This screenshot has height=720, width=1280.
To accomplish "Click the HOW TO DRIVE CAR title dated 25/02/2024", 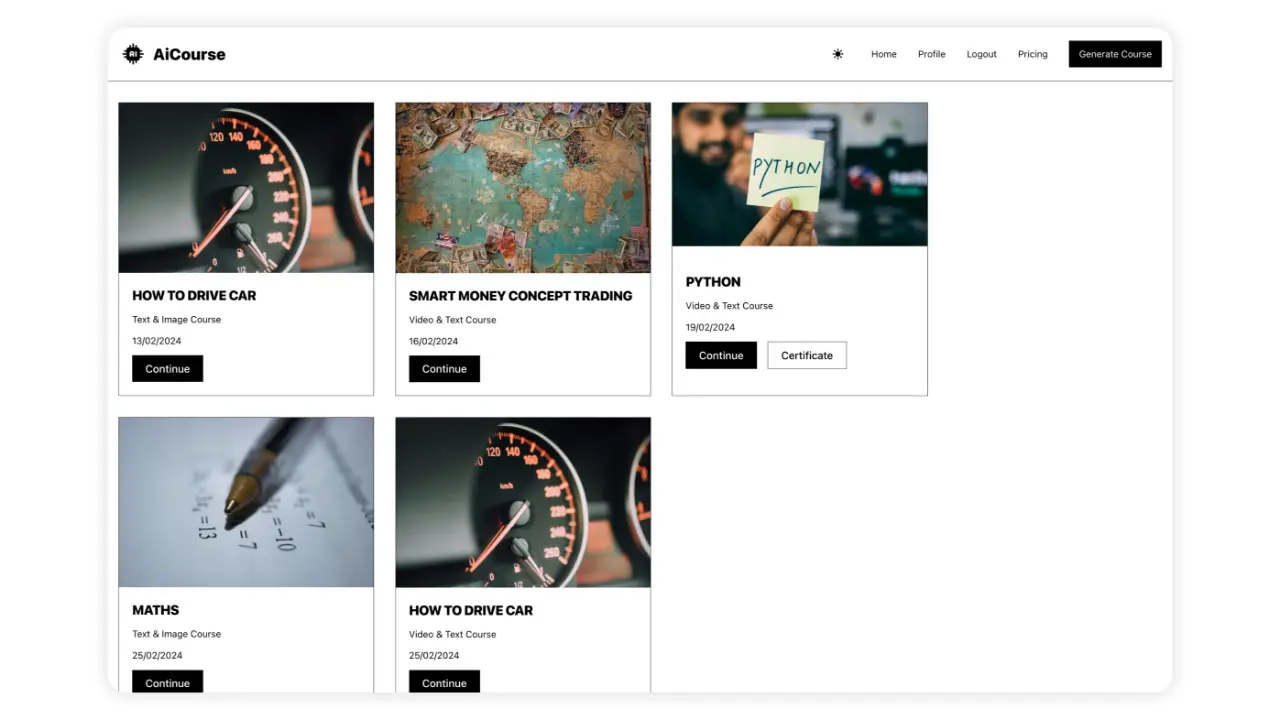I will 471,610.
